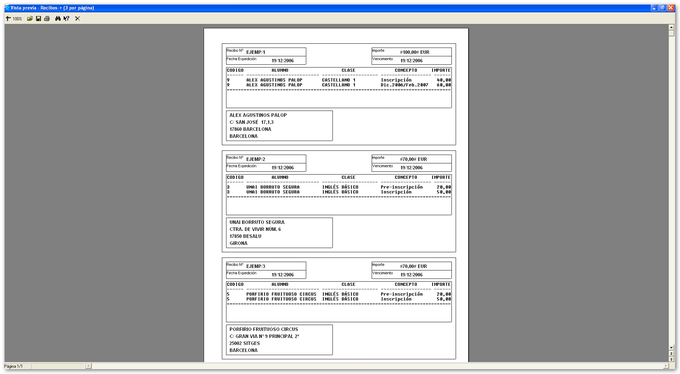
Task: Activate the context help pointer icon
Action: pyautogui.click(x=66, y=19)
